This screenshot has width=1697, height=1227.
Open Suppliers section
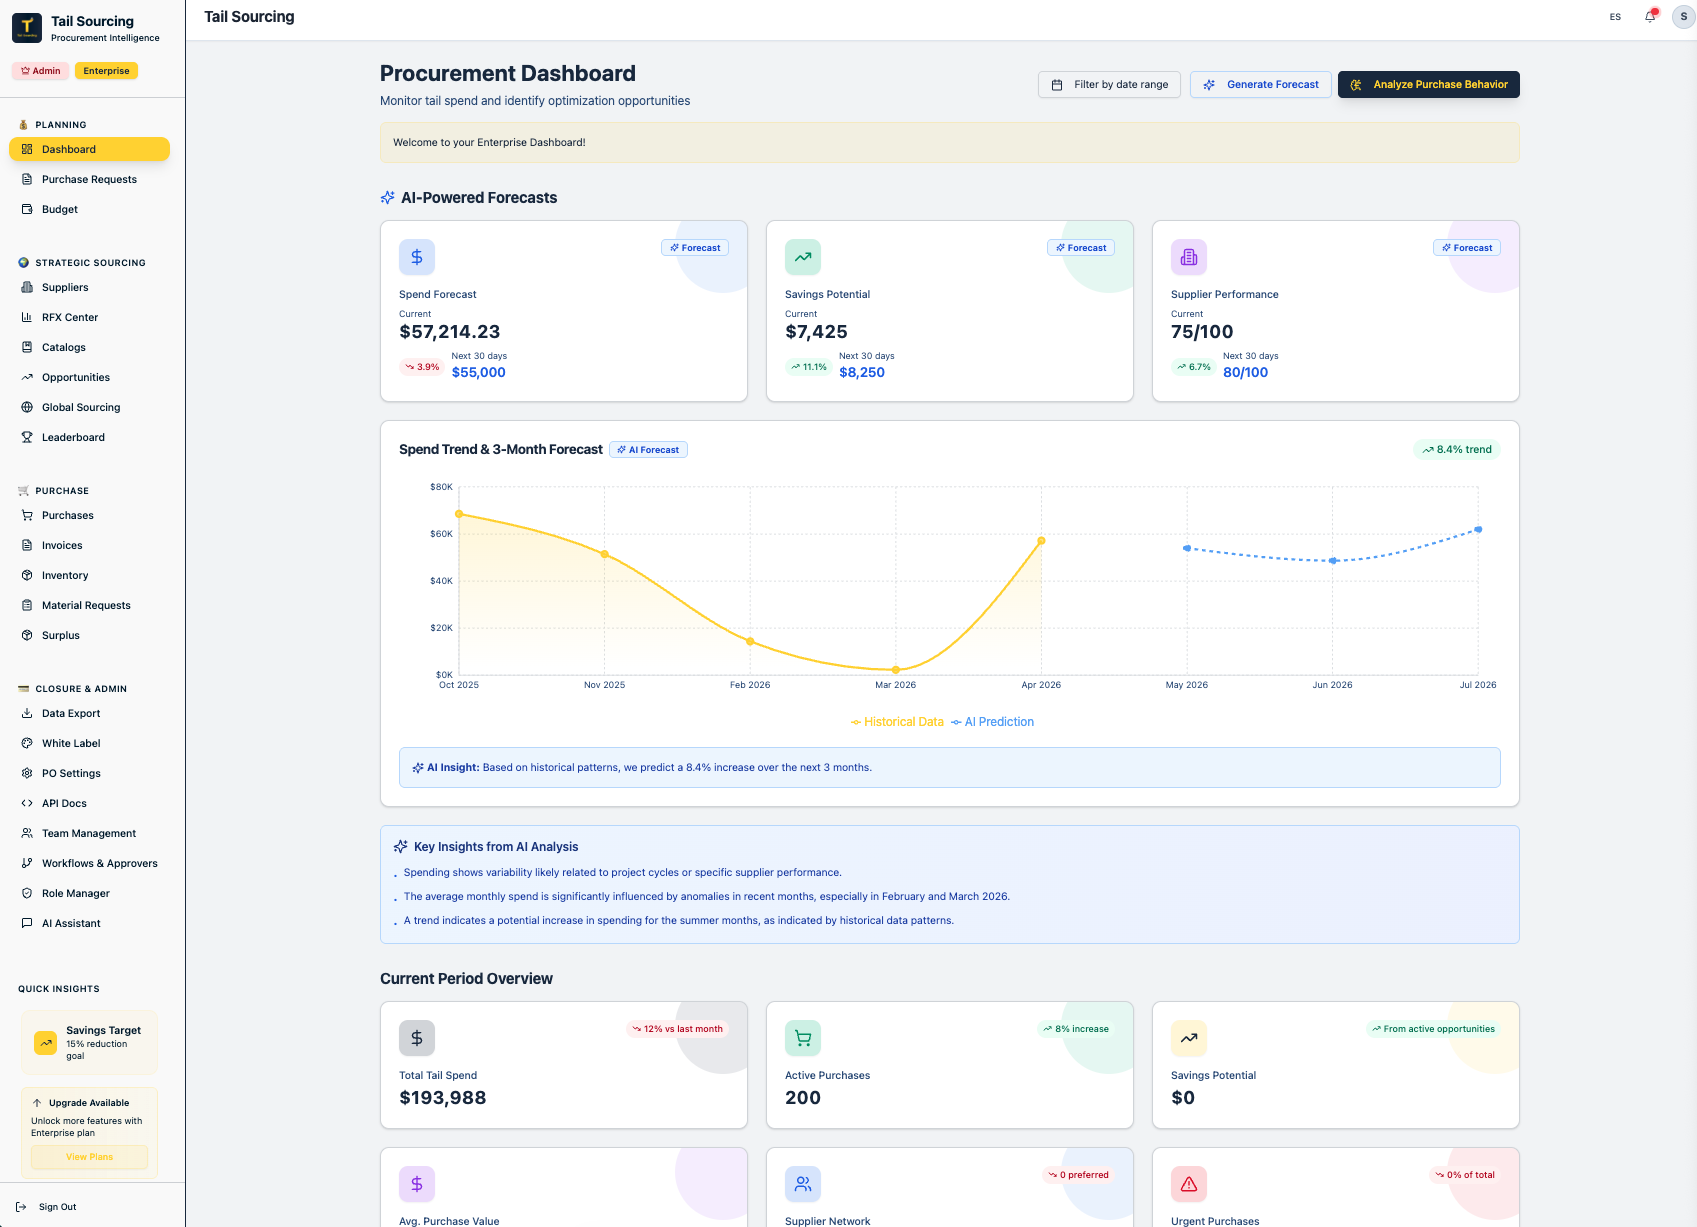(x=89, y=287)
